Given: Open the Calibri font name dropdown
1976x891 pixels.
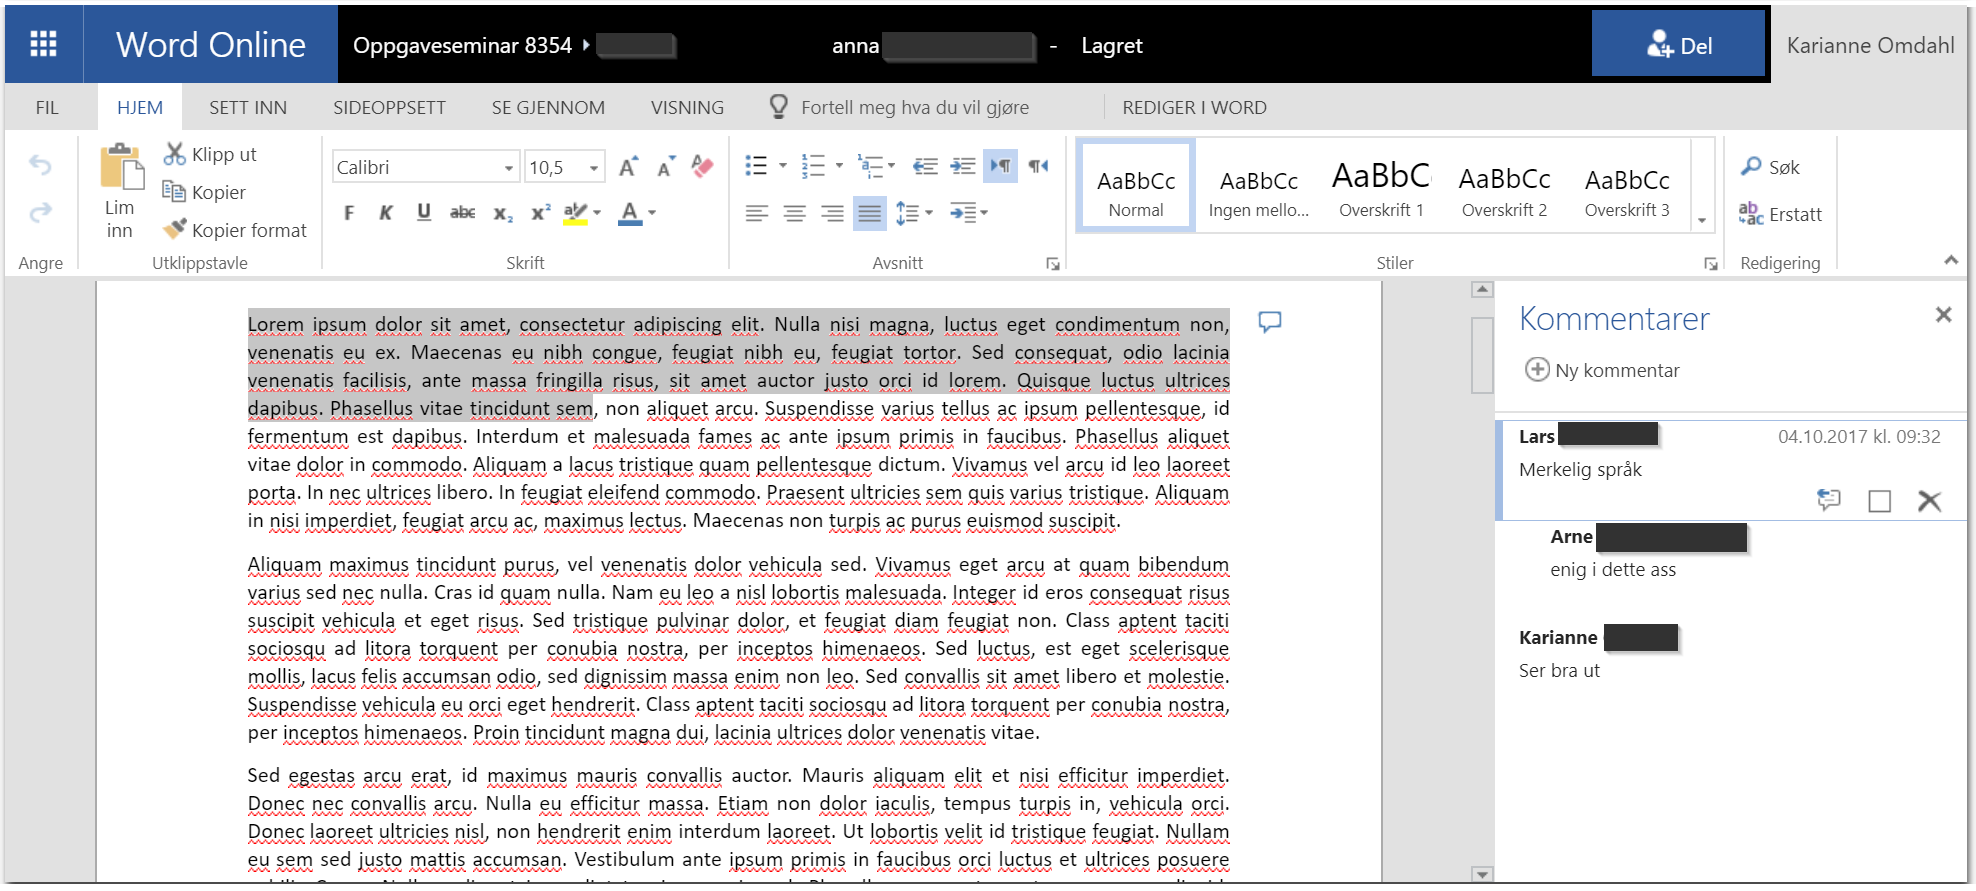Looking at the screenshot, I should click(508, 168).
